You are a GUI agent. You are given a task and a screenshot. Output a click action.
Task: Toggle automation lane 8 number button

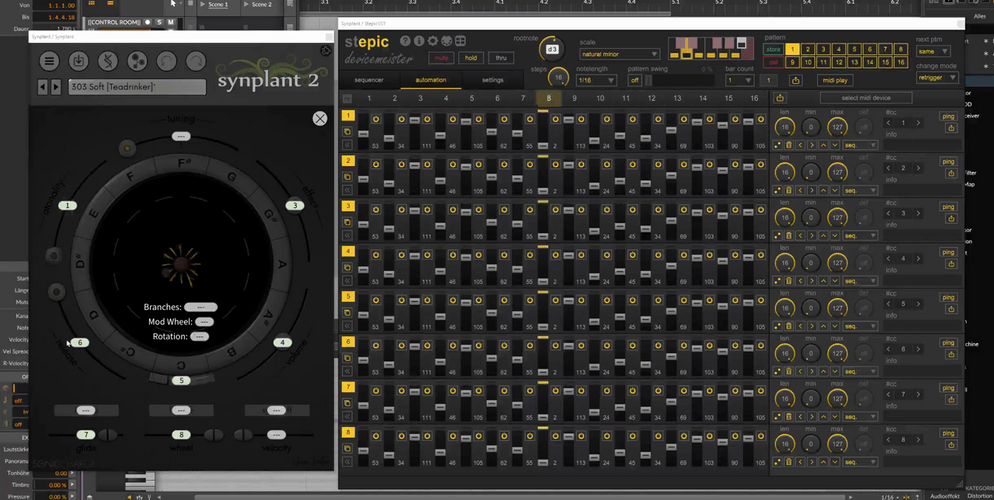(x=348, y=432)
